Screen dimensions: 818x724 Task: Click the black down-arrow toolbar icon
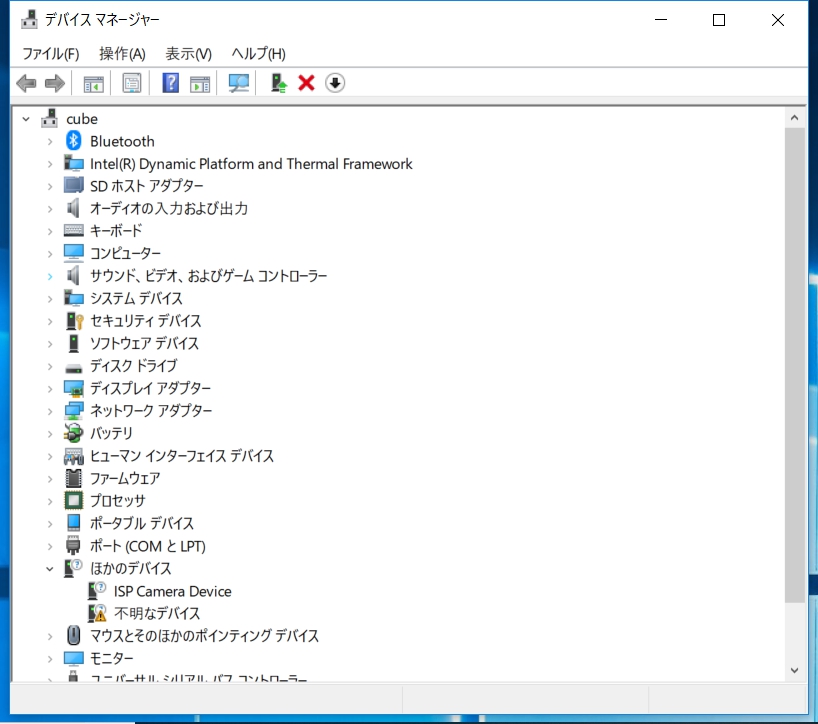coord(335,83)
